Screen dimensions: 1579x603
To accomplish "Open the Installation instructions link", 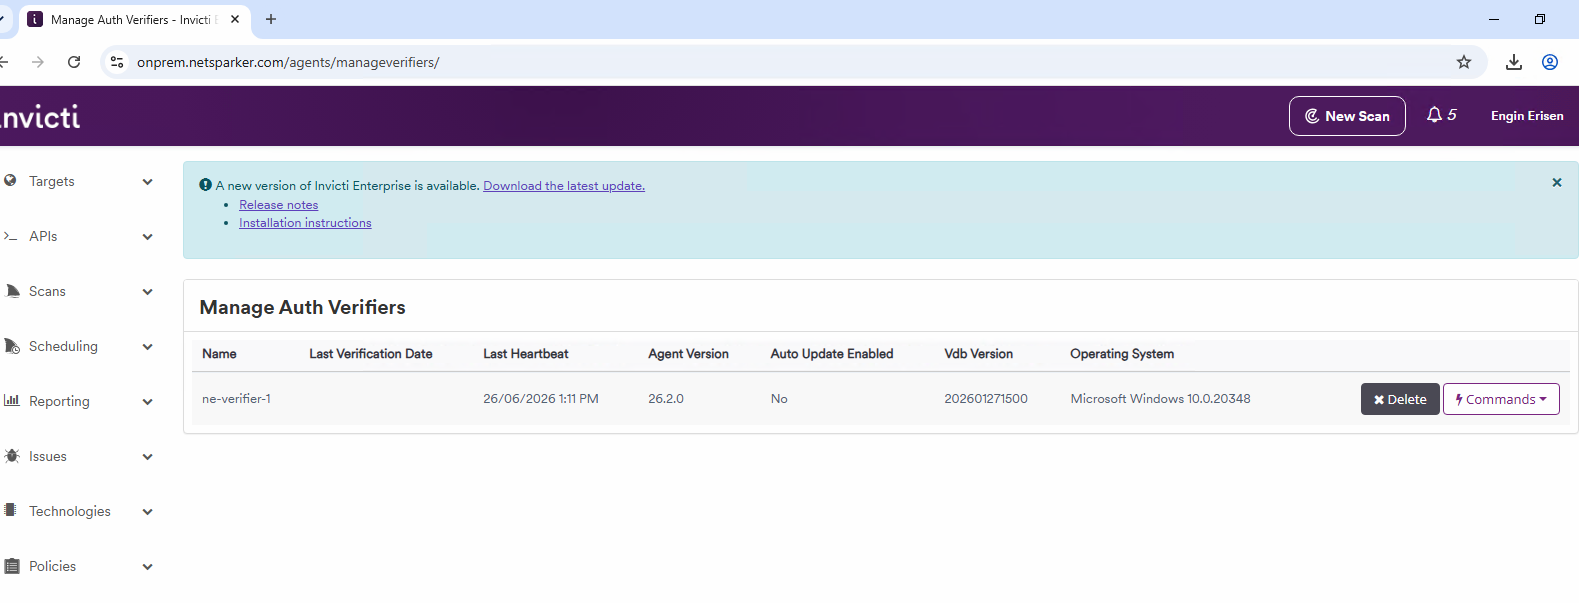I will pyautogui.click(x=305, y=223).
